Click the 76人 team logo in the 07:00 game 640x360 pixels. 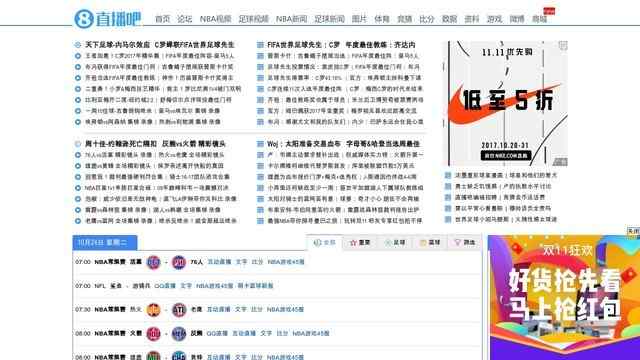tap(179, 262)
